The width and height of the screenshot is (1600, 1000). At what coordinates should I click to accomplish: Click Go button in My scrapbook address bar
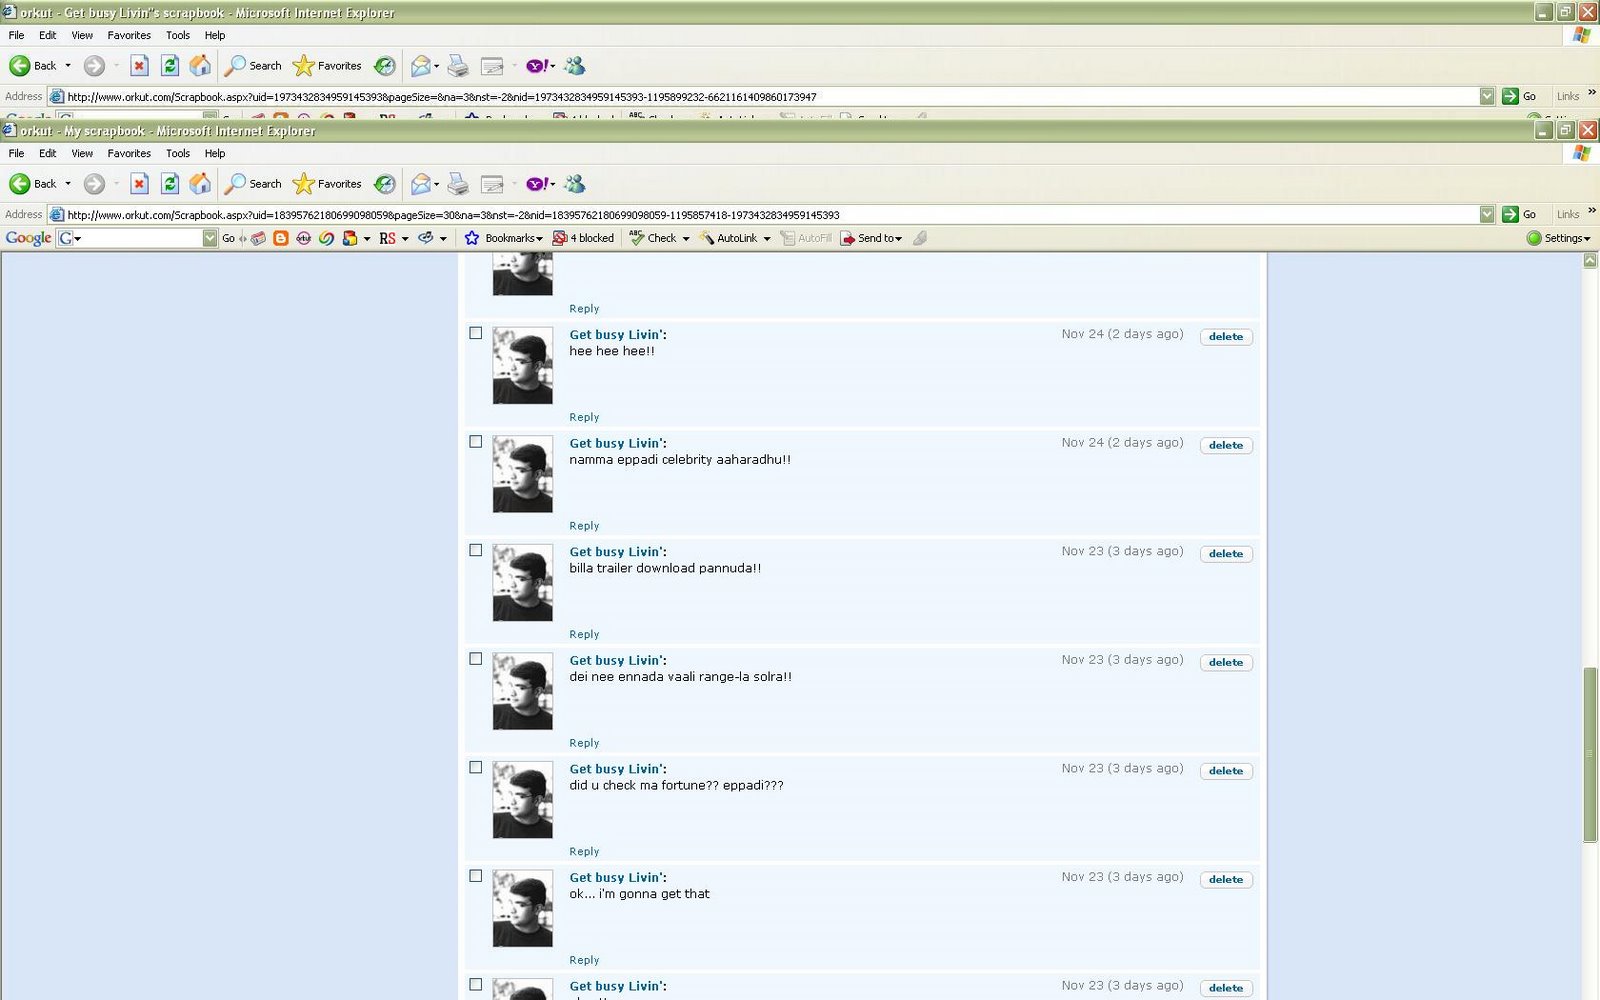1519,214
